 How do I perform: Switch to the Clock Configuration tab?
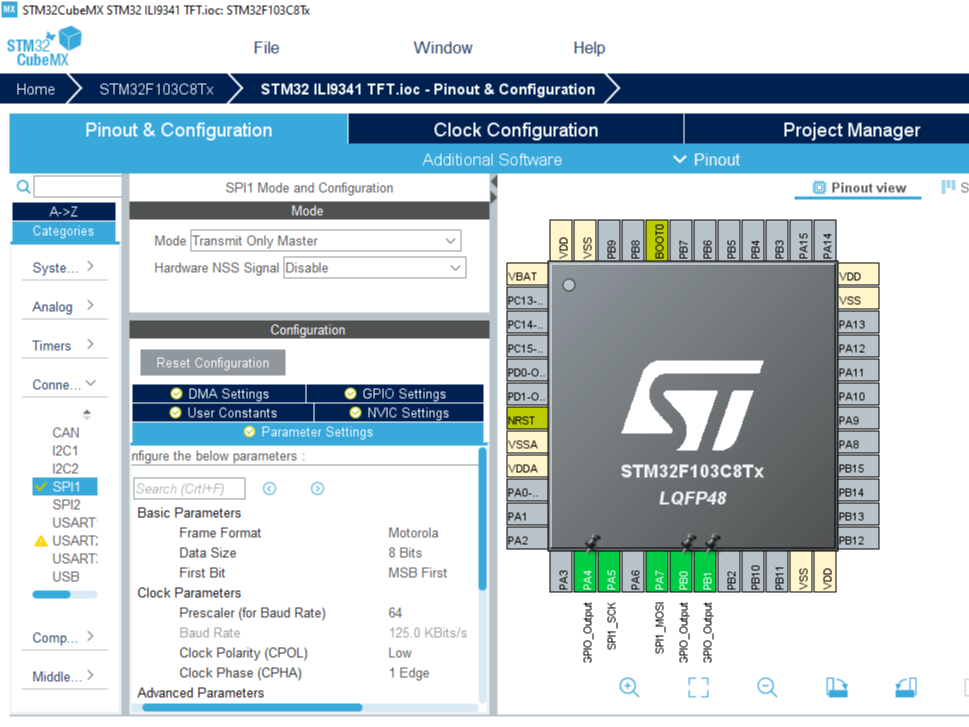coord(514,129)
